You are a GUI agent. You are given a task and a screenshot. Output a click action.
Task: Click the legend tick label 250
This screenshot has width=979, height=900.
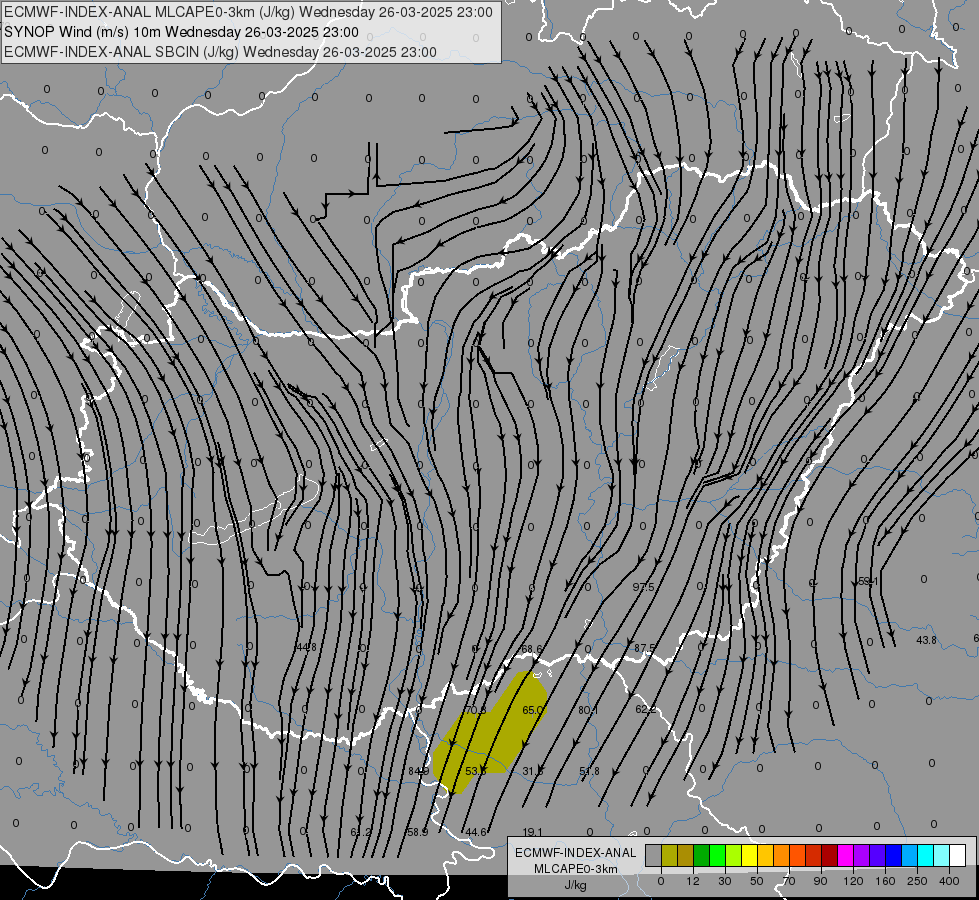coord(917,881)
